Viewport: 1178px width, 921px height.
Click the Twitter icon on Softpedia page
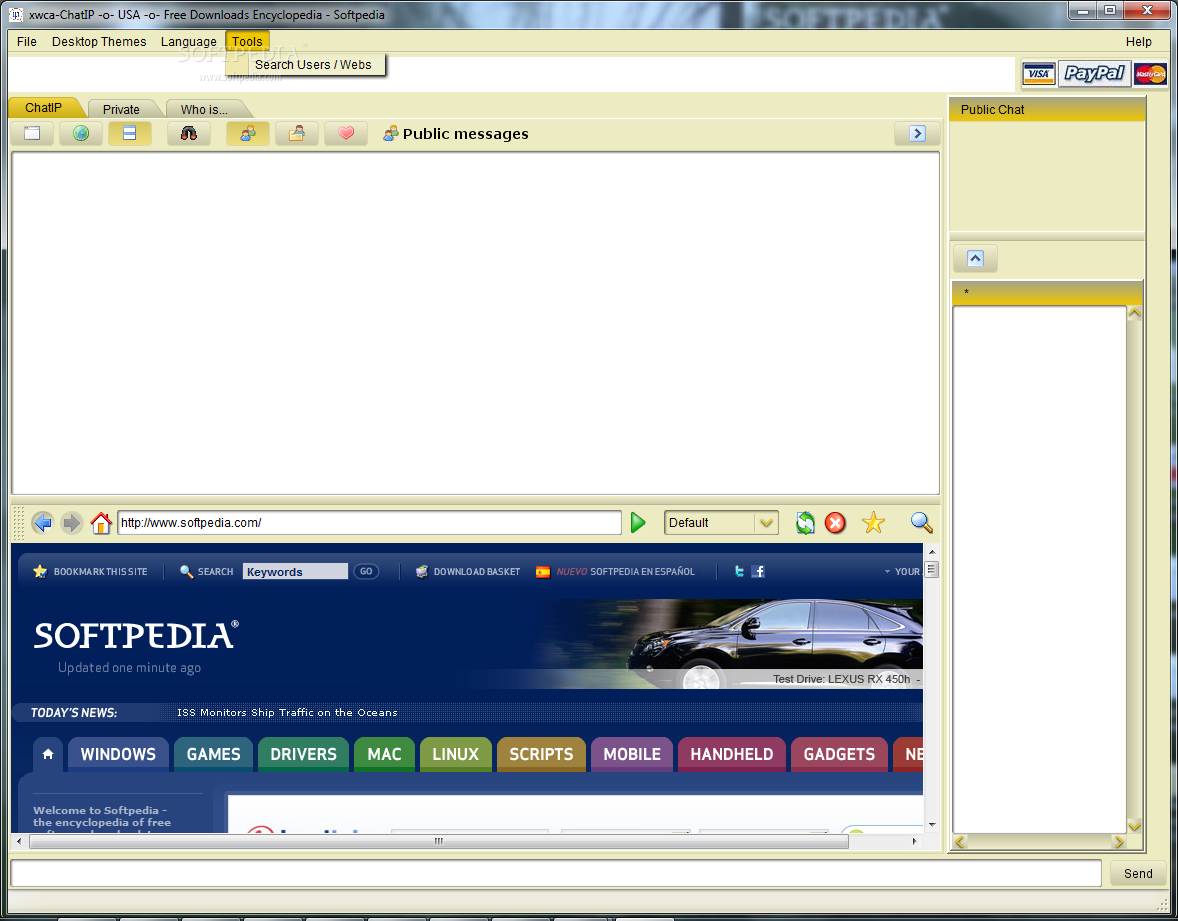[x=739, y=572]
